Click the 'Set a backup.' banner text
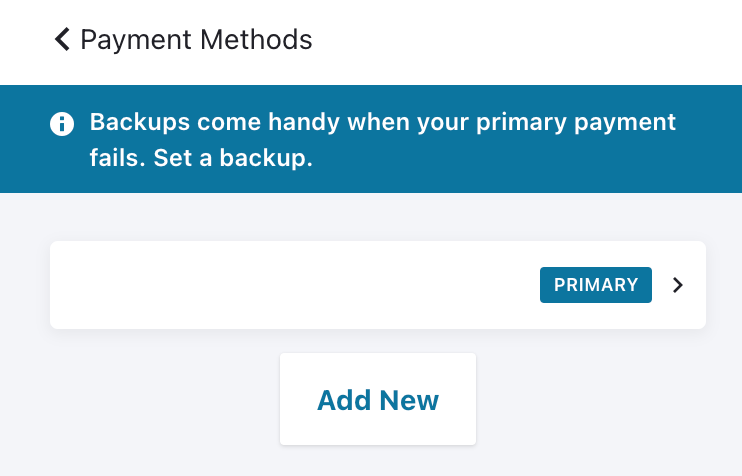The height and width of the screenshot is (476, 742). pos(233,158)
